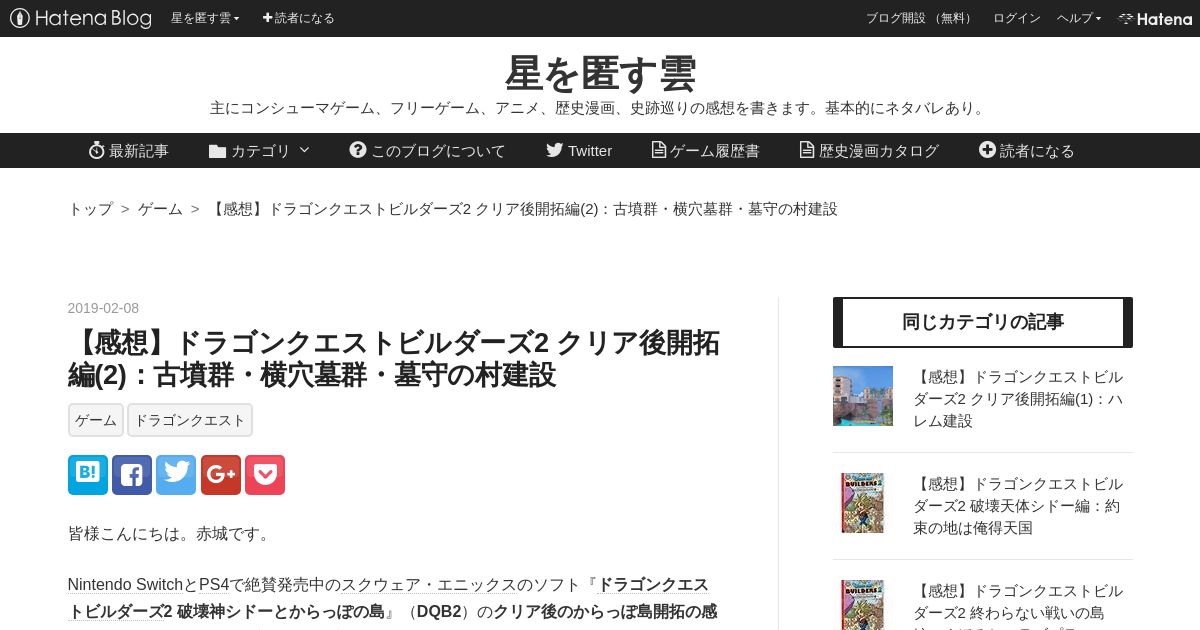
Task: Click the PS4 keyword link
Action: coord(214,585)
